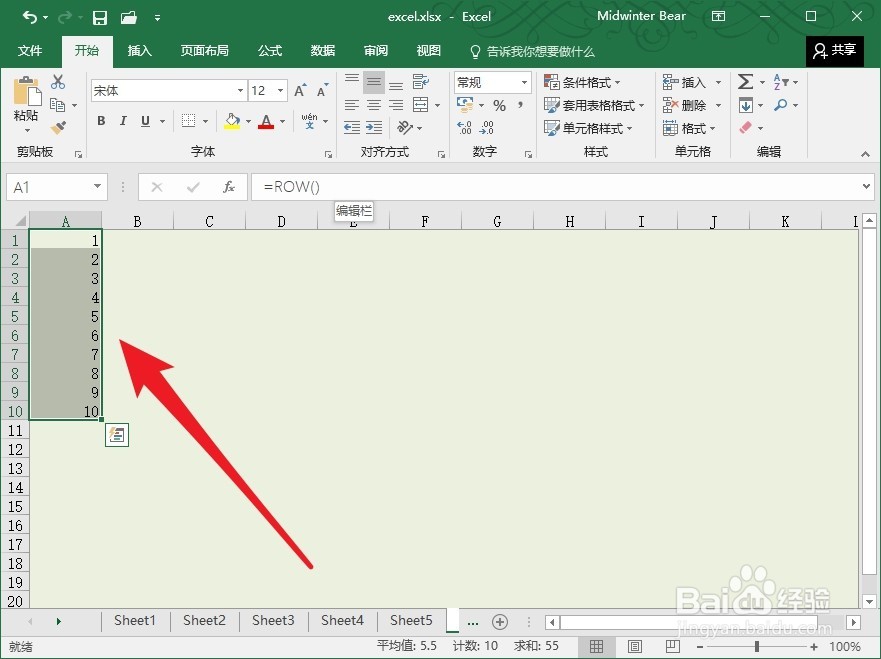Switch to the 数据 Data tab

[x=323, y=51]
